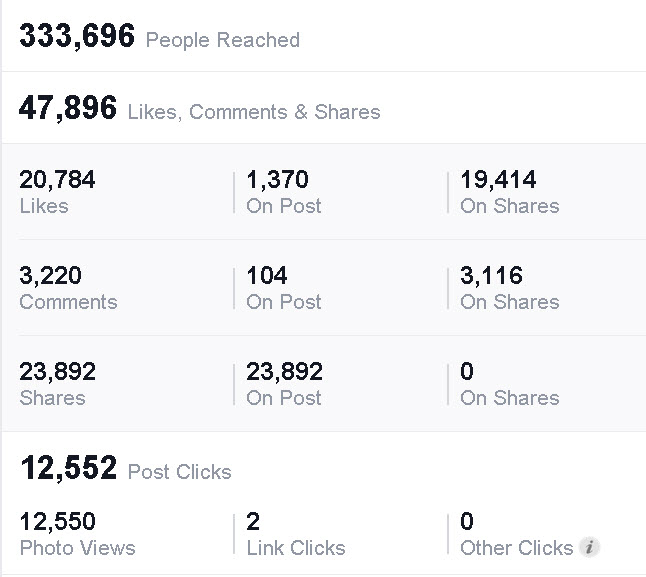Click the Likes, Comments & Shares label
The height and width of the screenshot is (577, 646).
254,112
